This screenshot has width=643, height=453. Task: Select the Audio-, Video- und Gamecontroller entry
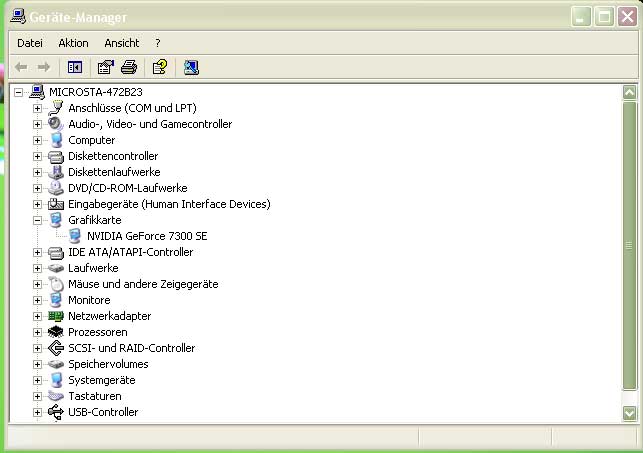tap(150, 124)
